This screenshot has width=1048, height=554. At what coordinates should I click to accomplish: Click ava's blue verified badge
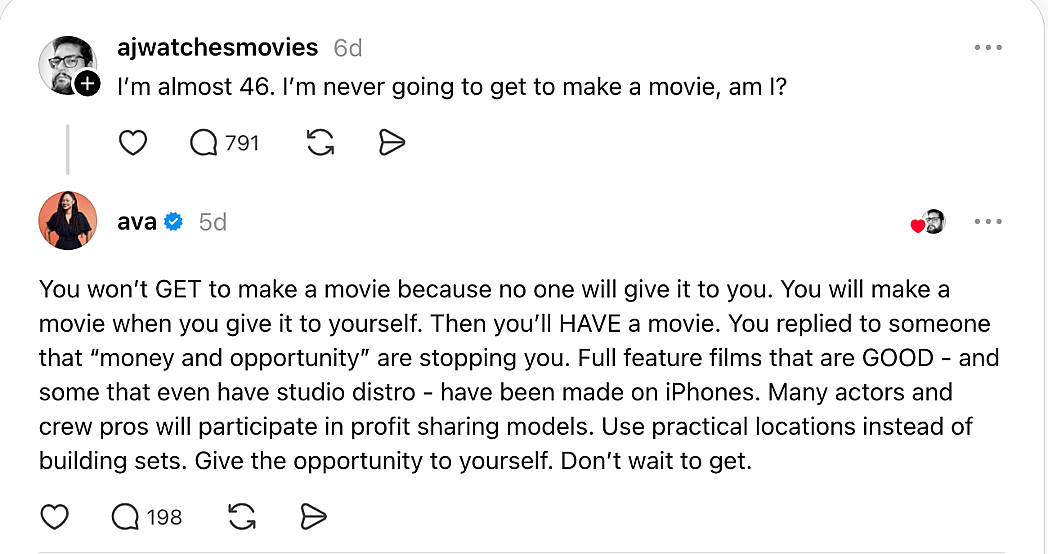[173, 222]
